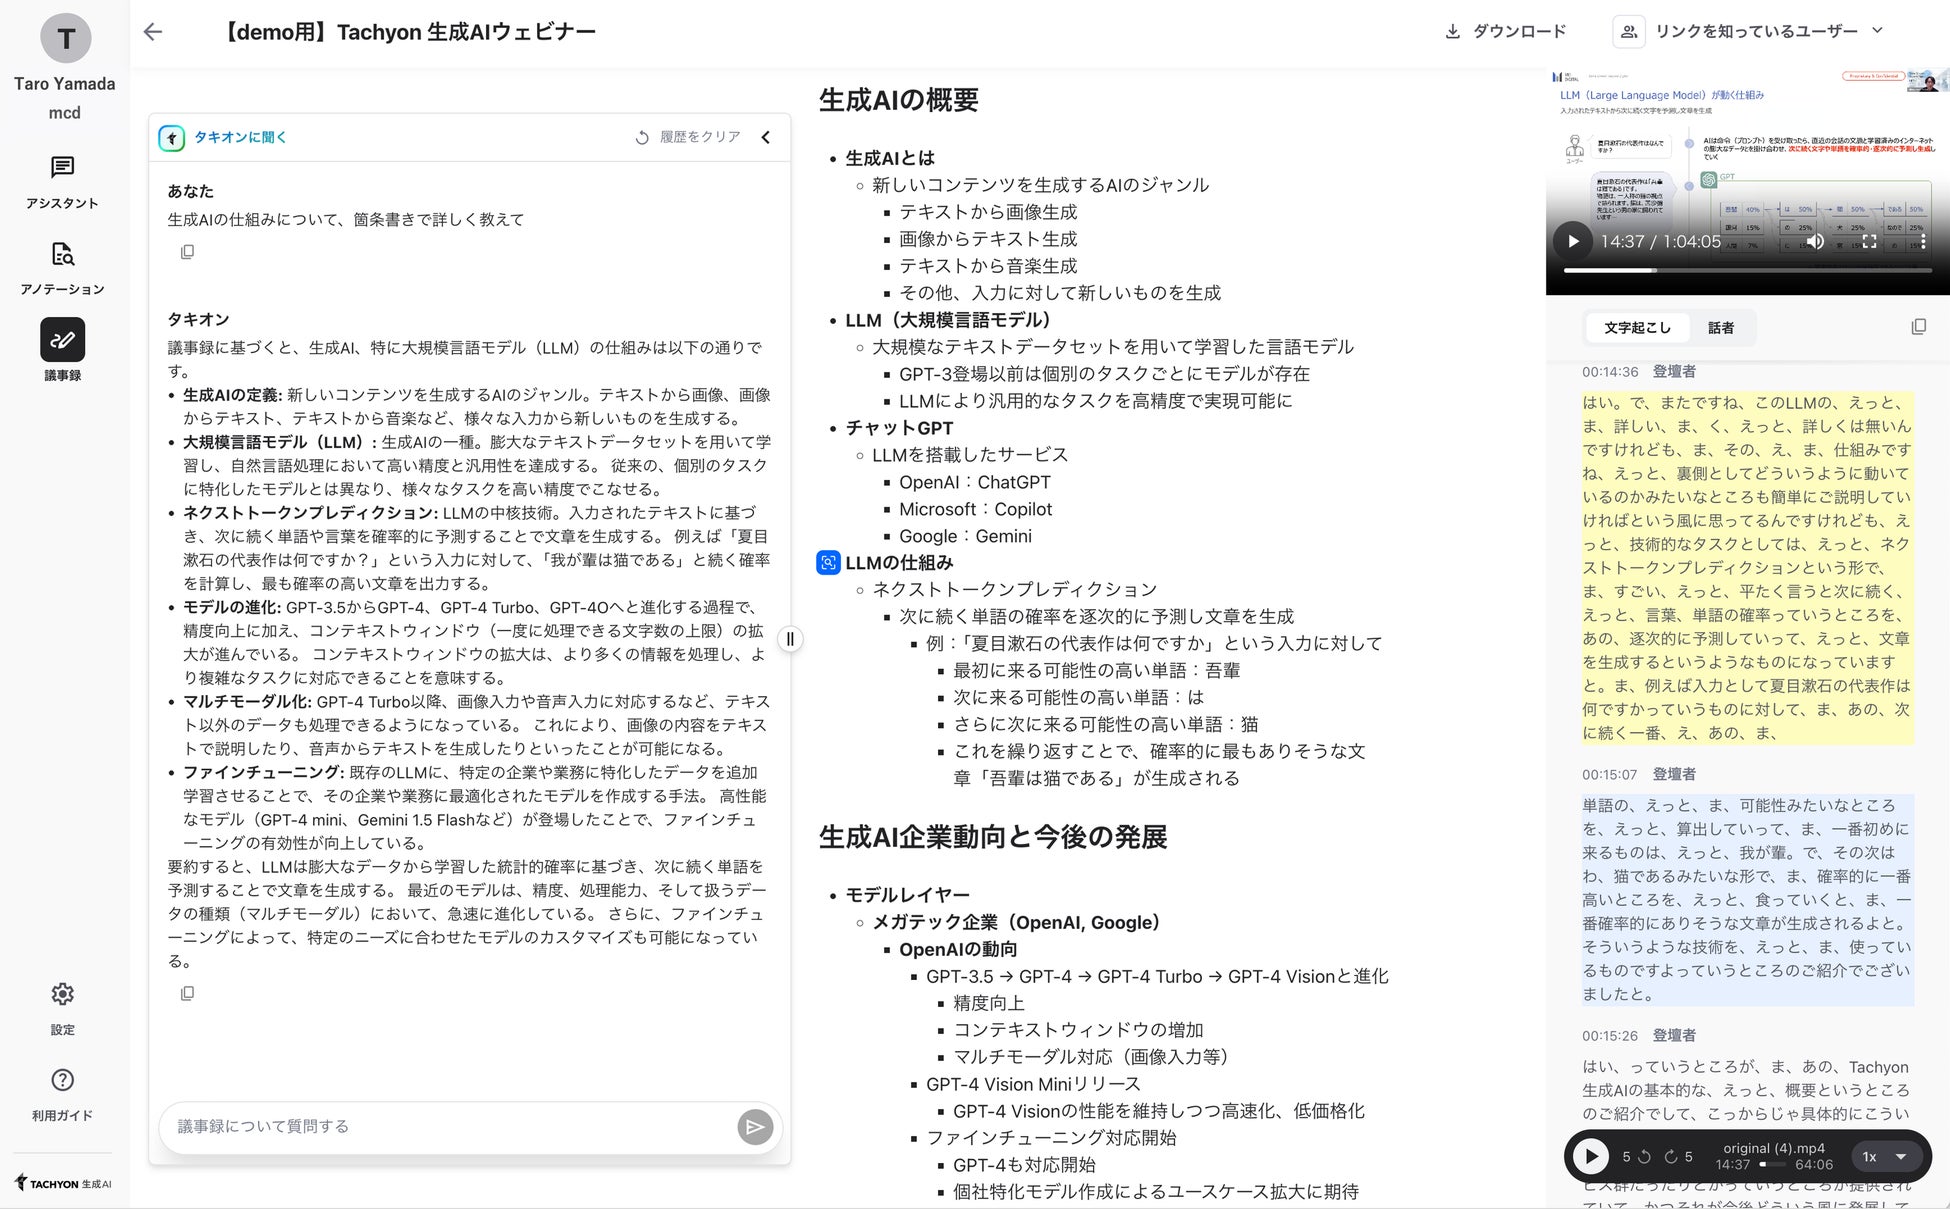Play audio in the bottom player bar

click(1590, 1157)
